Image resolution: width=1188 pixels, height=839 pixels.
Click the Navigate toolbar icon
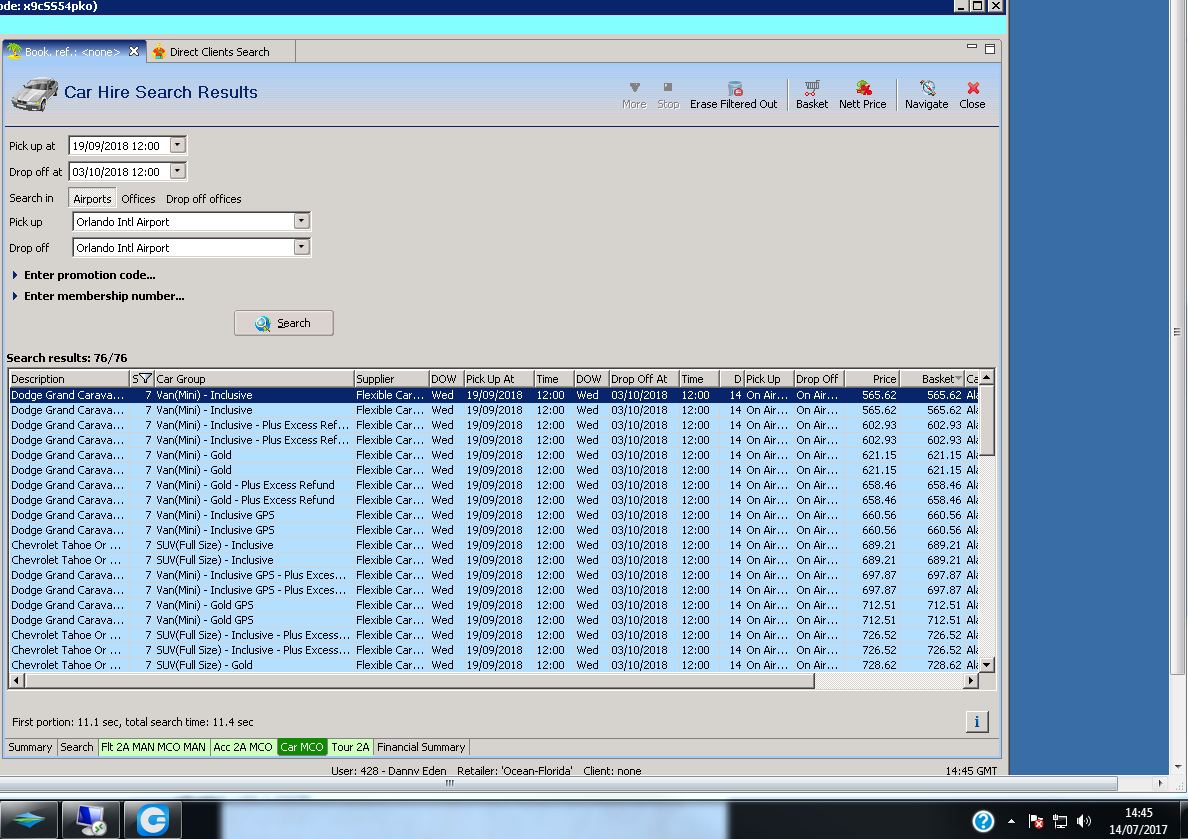tap(926, 95)
